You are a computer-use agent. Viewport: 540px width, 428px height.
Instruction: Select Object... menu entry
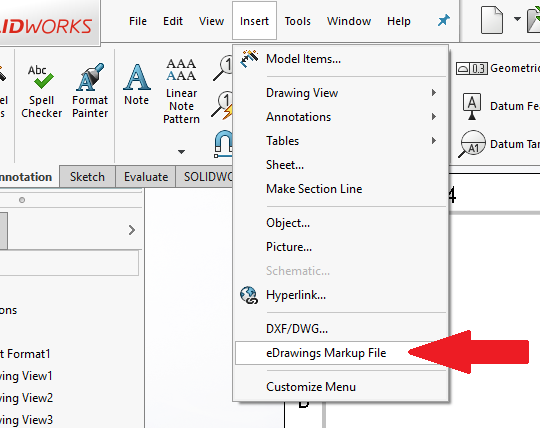tap(341, 223)
